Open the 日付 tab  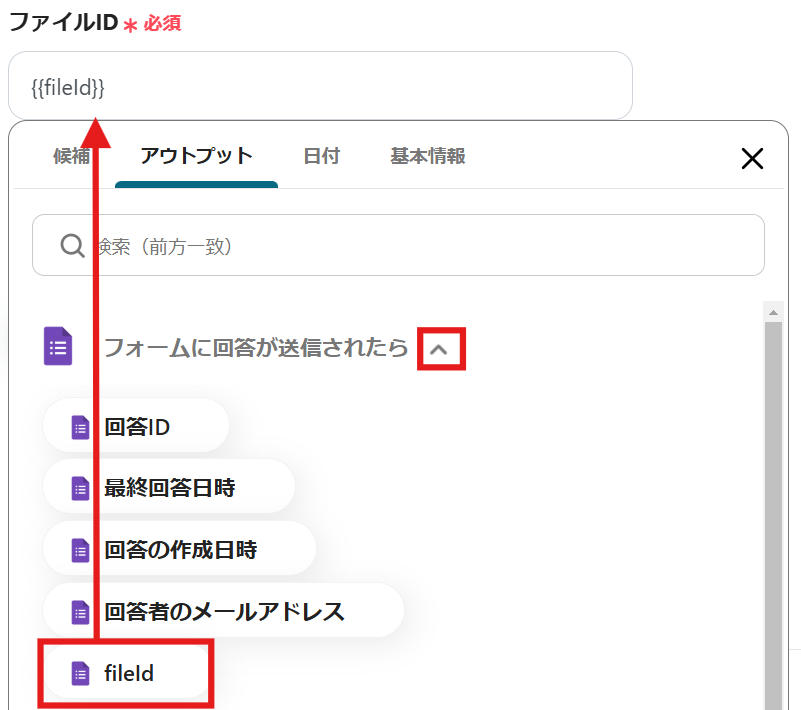[x=321, y=156]
